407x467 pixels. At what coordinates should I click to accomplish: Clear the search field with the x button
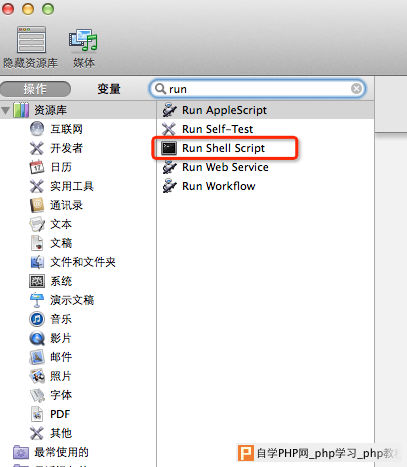(356, 89)
